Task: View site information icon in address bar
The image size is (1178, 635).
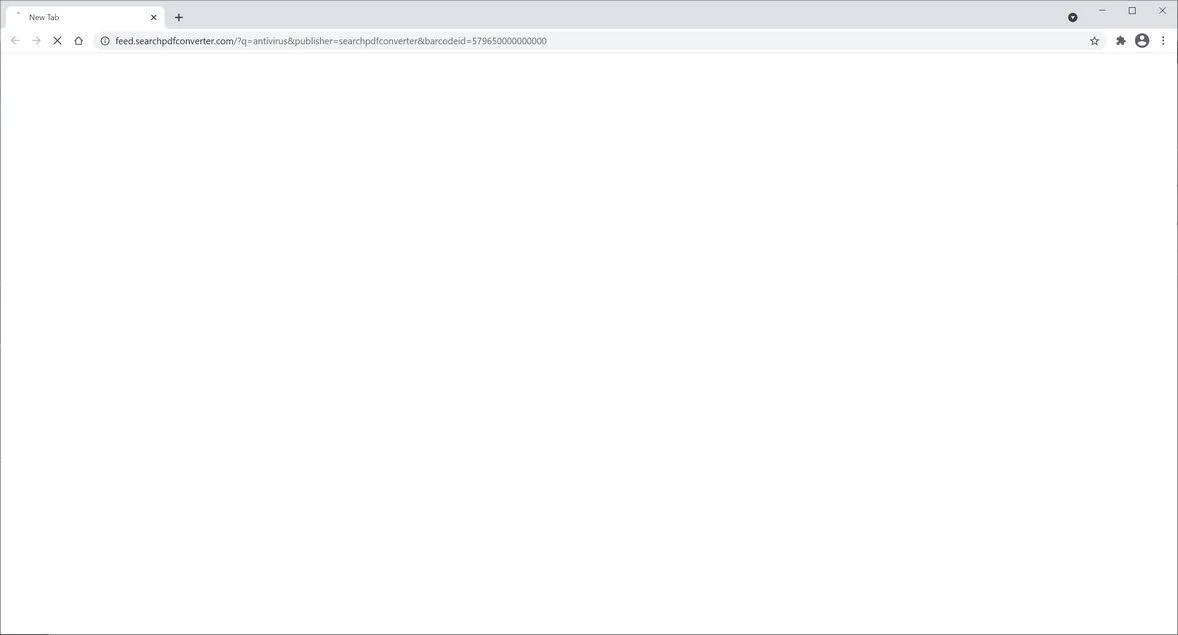Action: [105, 41]
